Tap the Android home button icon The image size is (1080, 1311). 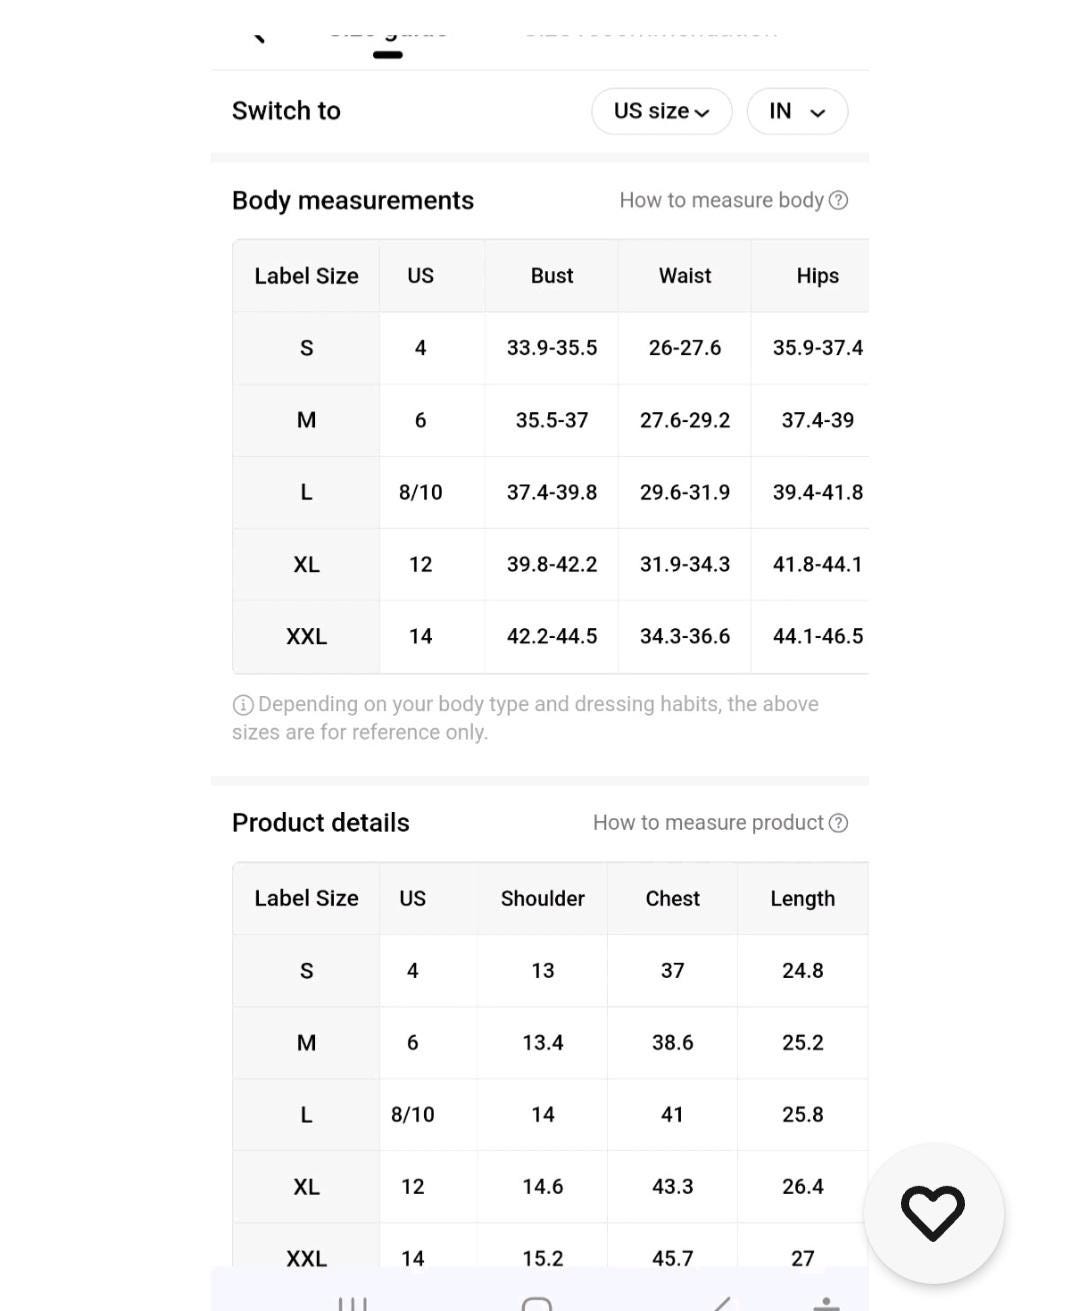pos(537,1303)
